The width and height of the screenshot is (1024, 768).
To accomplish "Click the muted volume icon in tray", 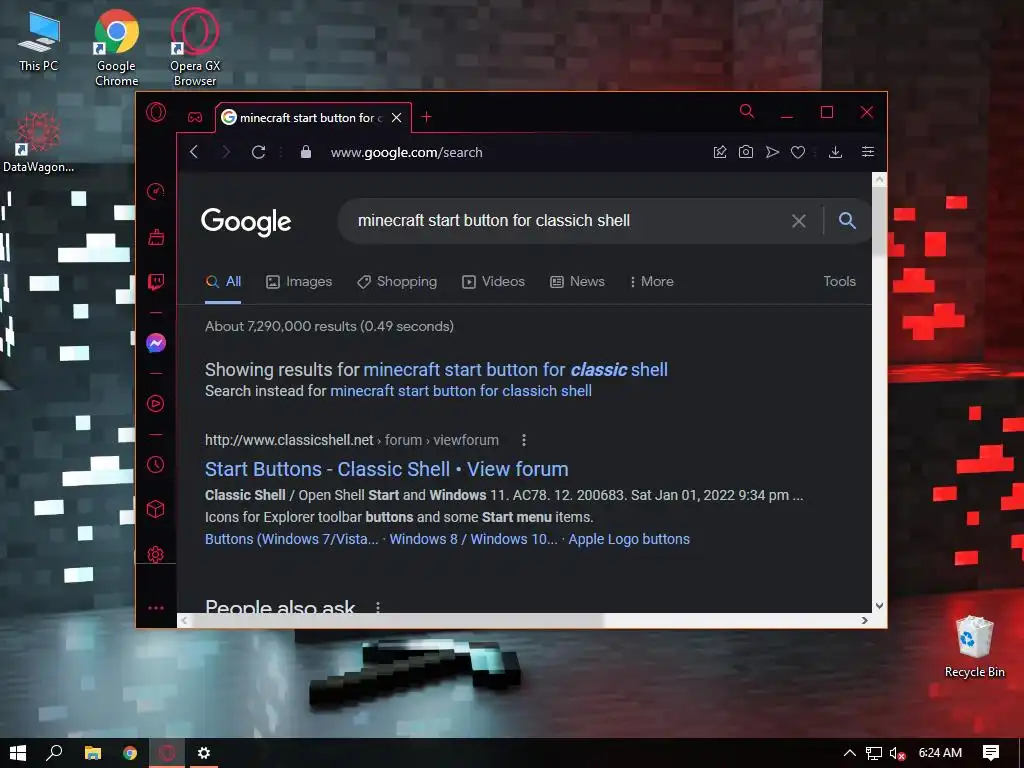I will click(x=897, y=754).
